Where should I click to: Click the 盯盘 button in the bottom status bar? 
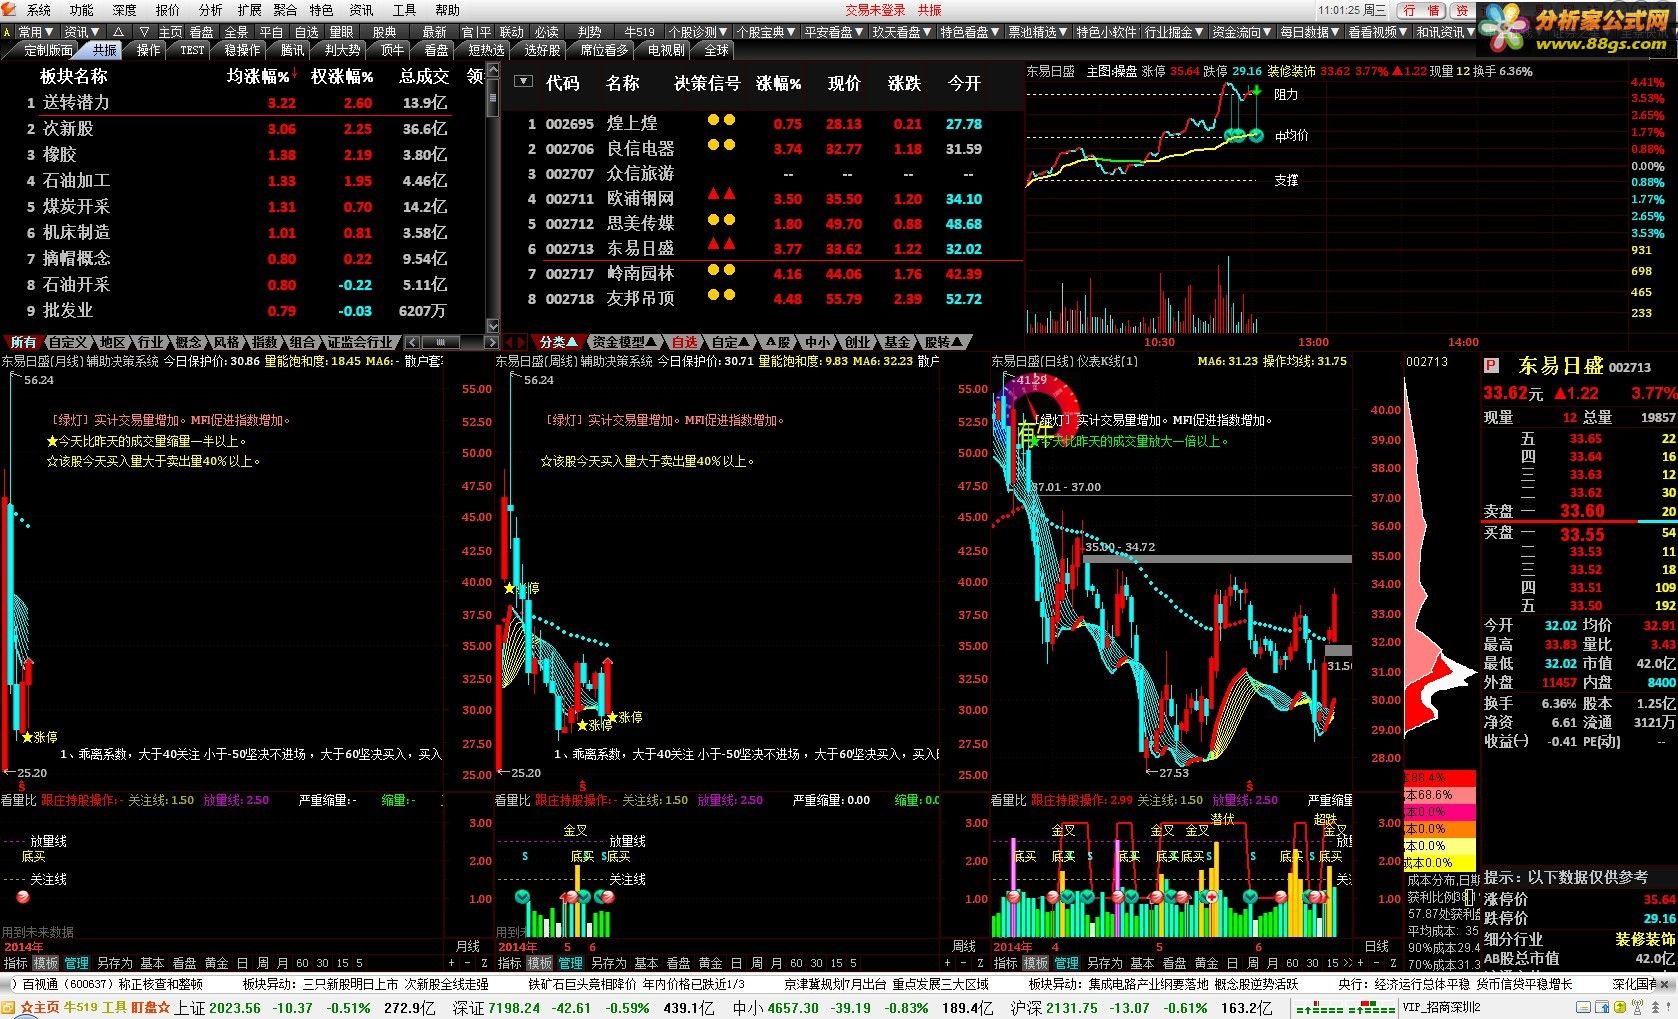click(151, 1008)
